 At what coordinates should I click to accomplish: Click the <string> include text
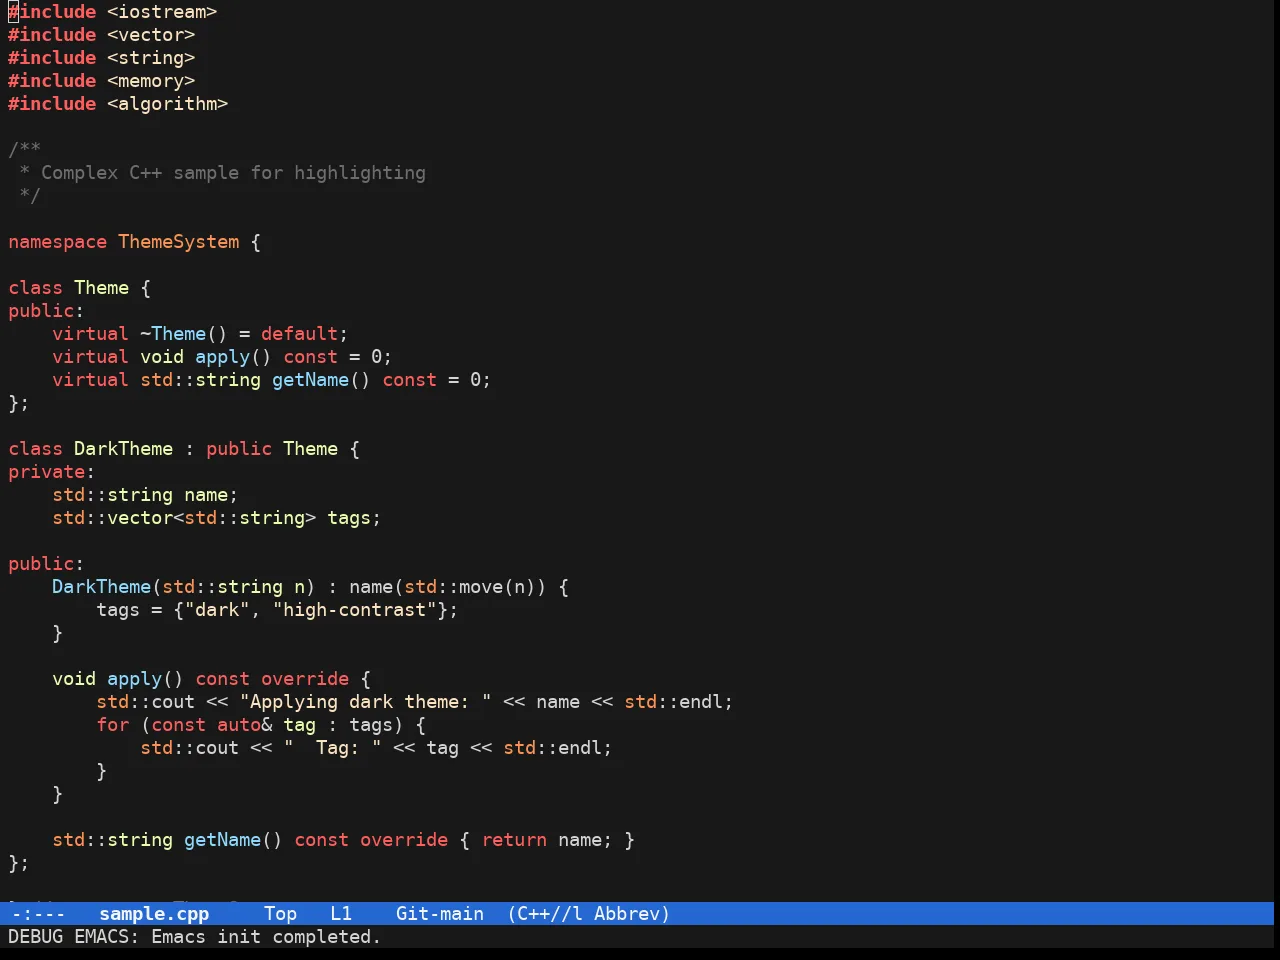click(151, 58)
